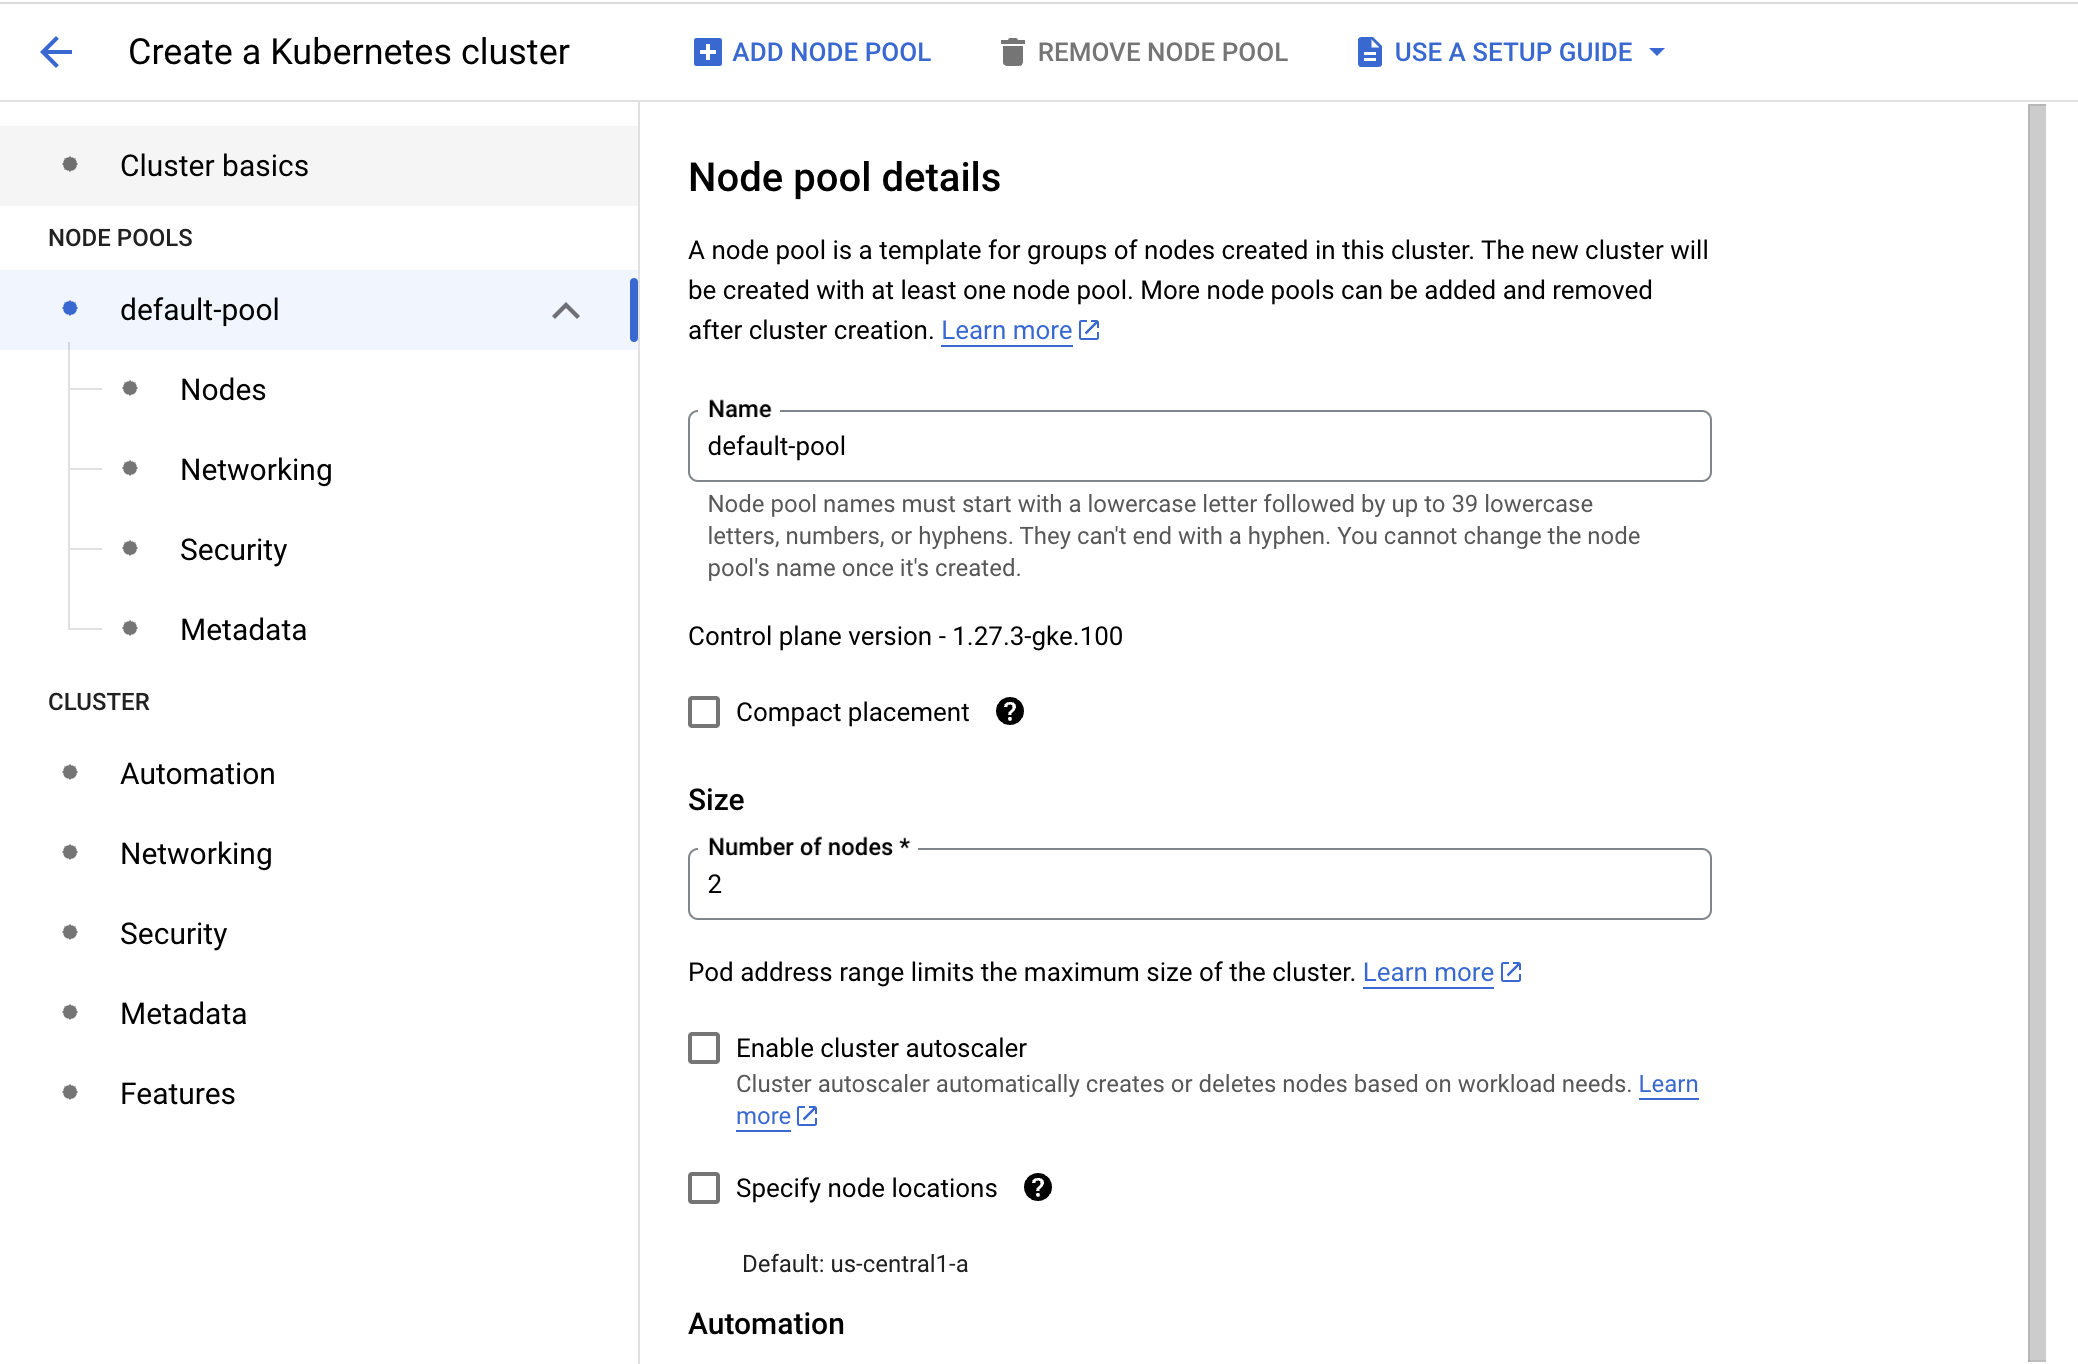The image size is (2078, 1364).
Task: Click the back arrow icon
Action: pos(57,52)
